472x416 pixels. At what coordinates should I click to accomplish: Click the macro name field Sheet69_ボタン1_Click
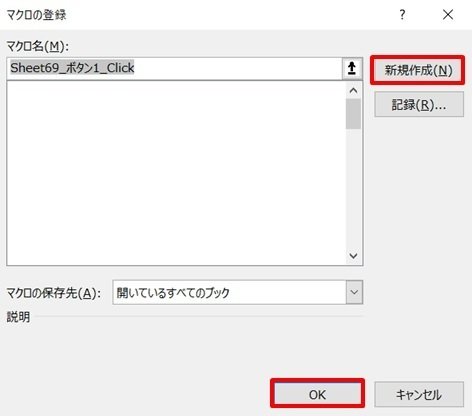pos(174,68)
